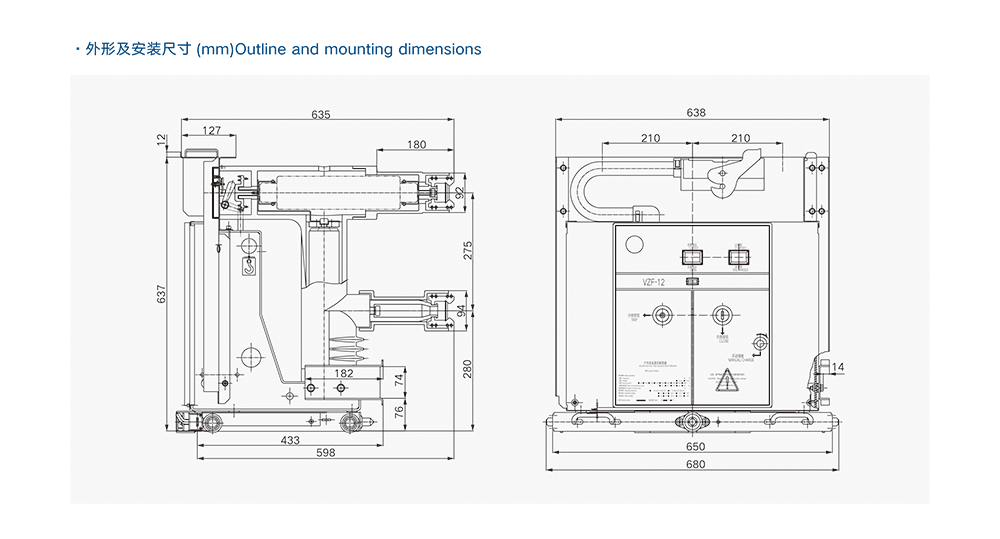
Task: Click the small counter window below VZF-12
Action: click(x=692, y=282)
